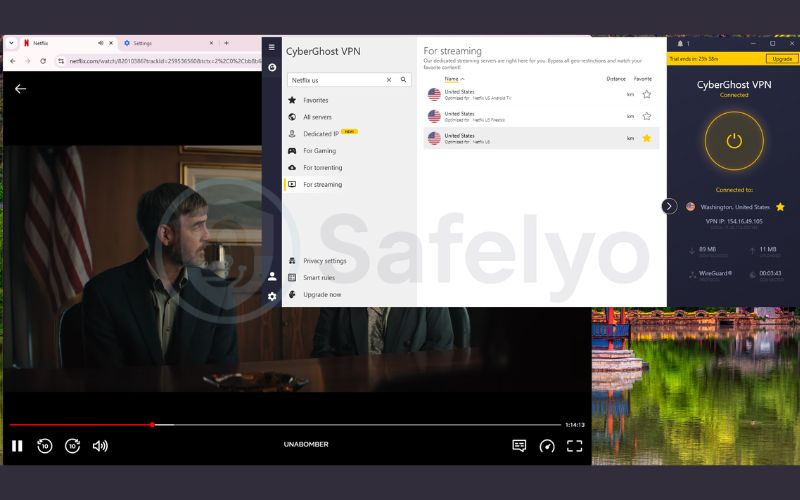The width and height of the screenshot is (800, 500).
Task: Enter Netflix fullscreen mode
Action: click(x=574, y=446)
